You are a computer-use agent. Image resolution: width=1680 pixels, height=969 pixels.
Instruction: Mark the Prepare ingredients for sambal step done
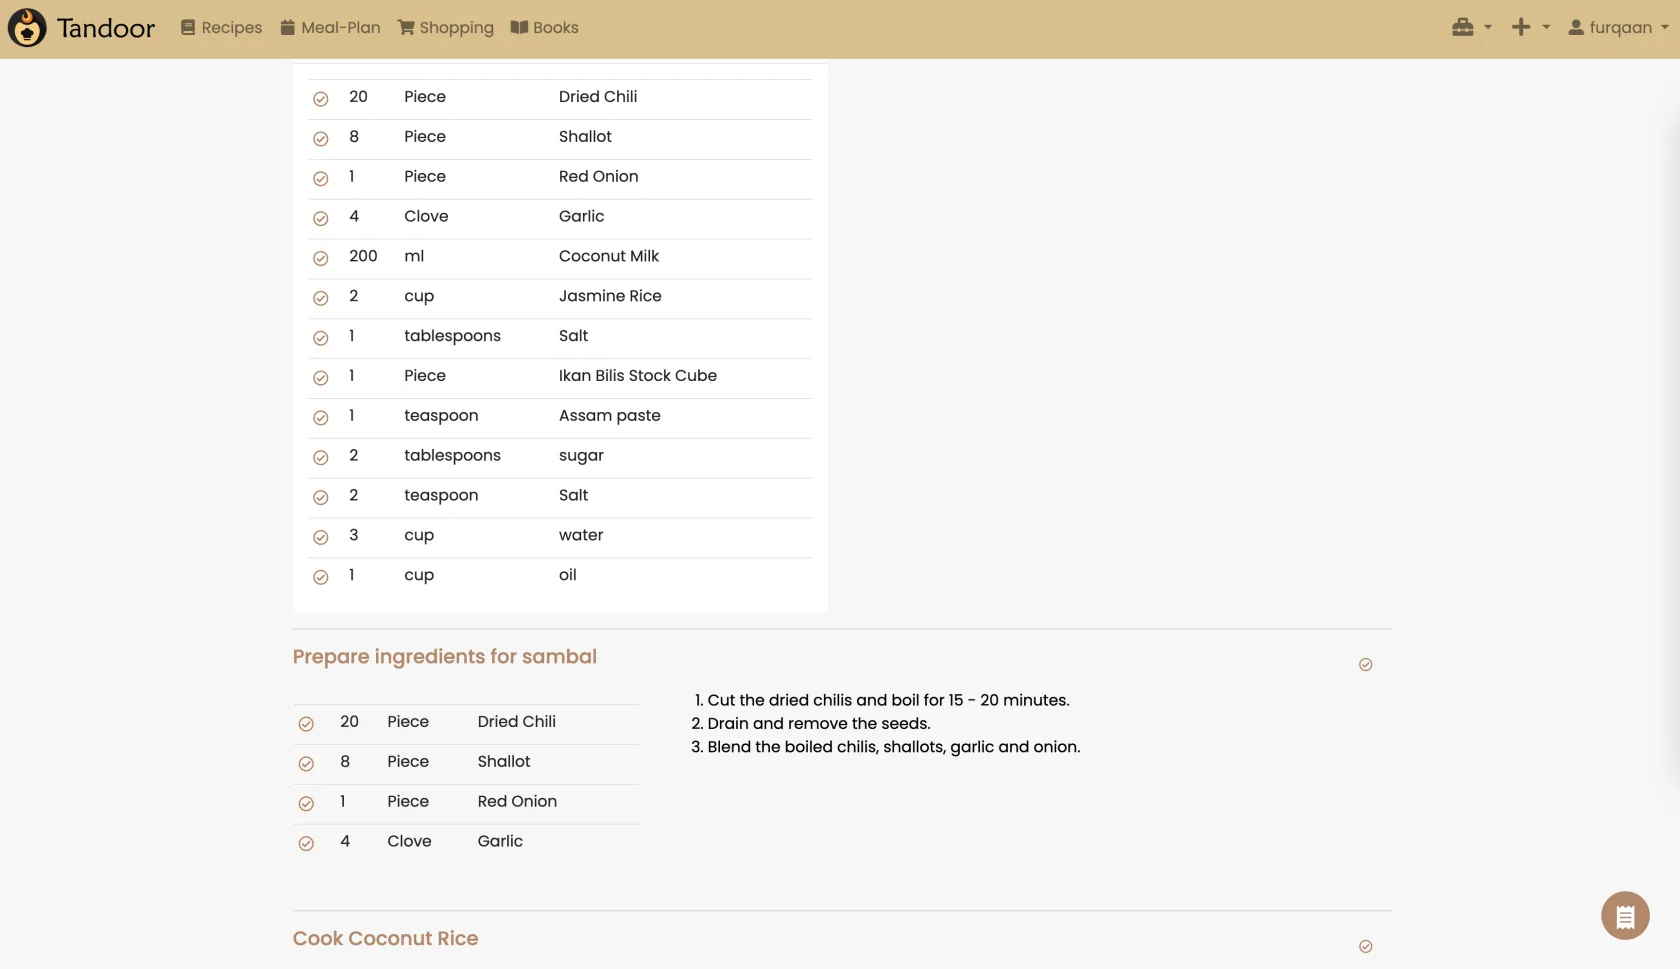pos(1365,665)
